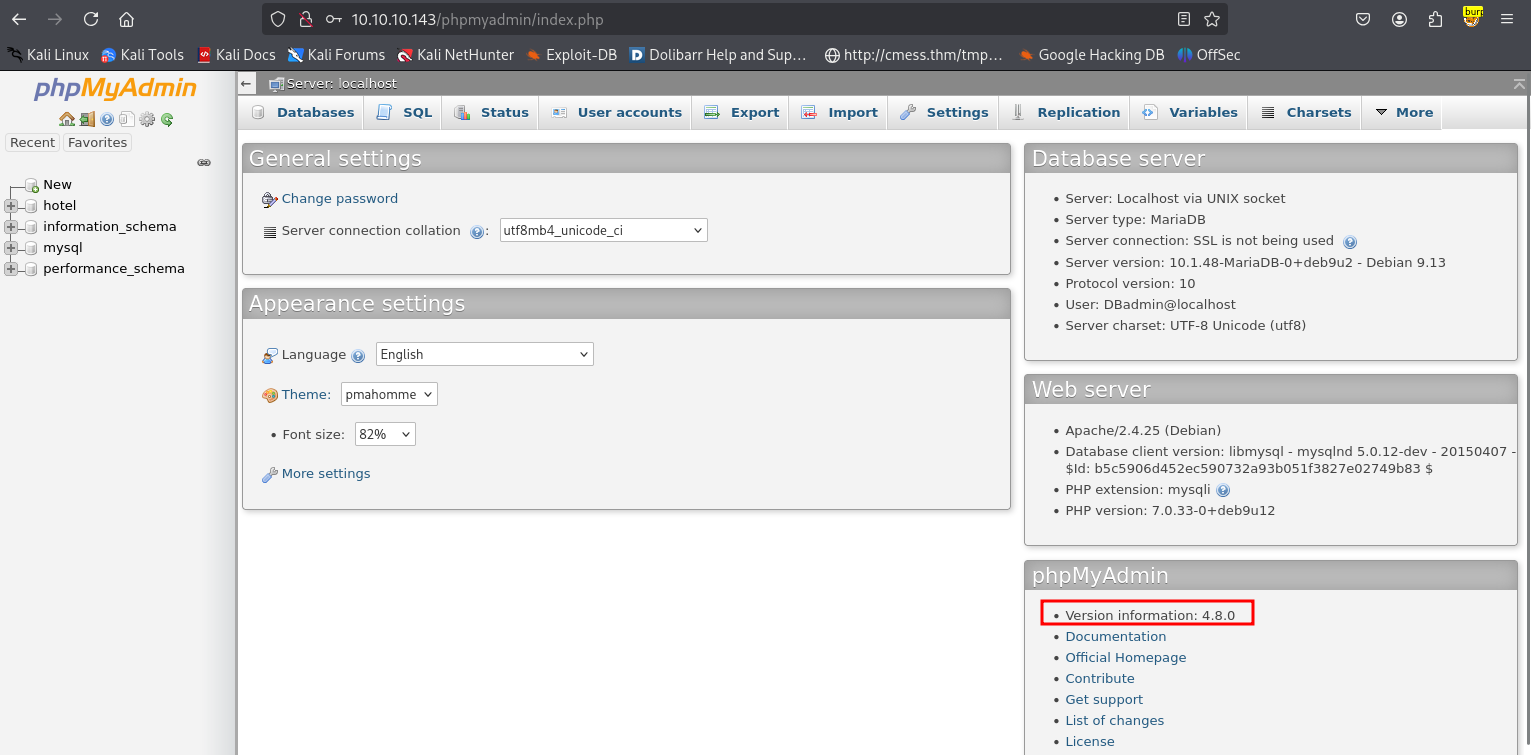Open the Theme dropdown showing pmahomme
Screen dimensions: 1531x755
(x=389, y=394)
